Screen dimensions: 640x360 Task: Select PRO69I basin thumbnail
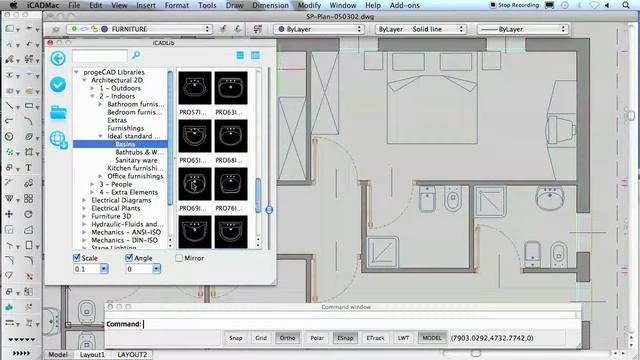tap(195, 184)
